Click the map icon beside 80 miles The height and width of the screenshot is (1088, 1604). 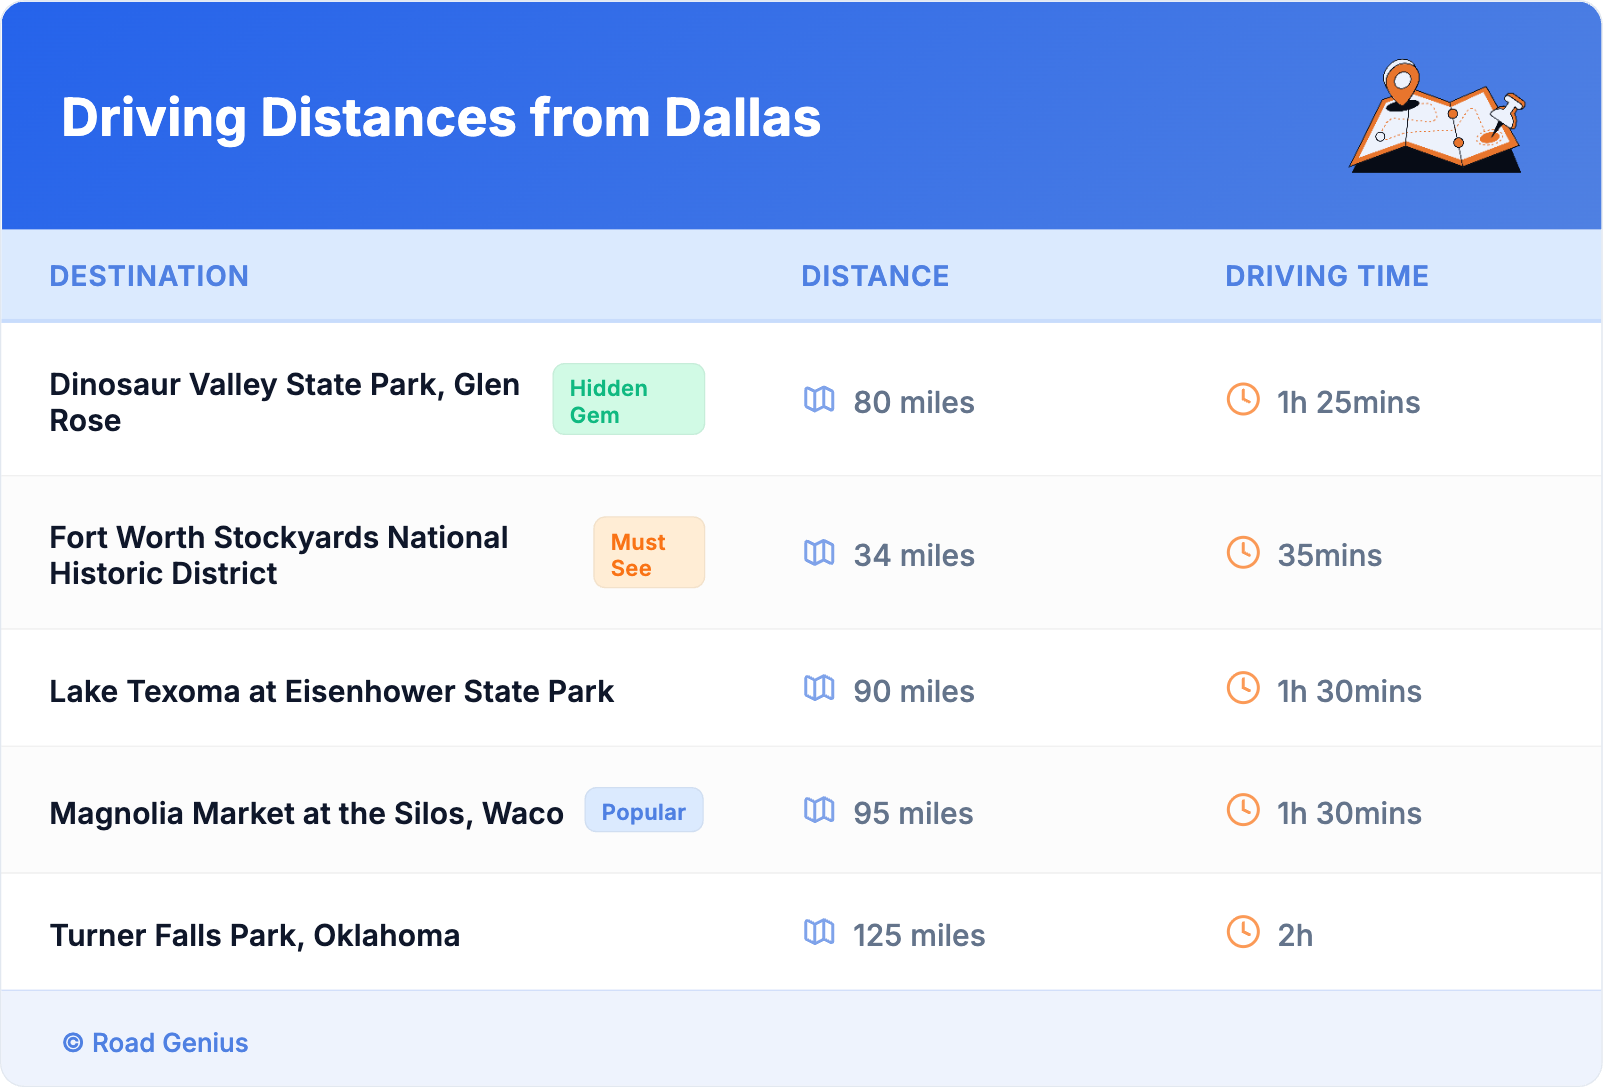[819, 400]
